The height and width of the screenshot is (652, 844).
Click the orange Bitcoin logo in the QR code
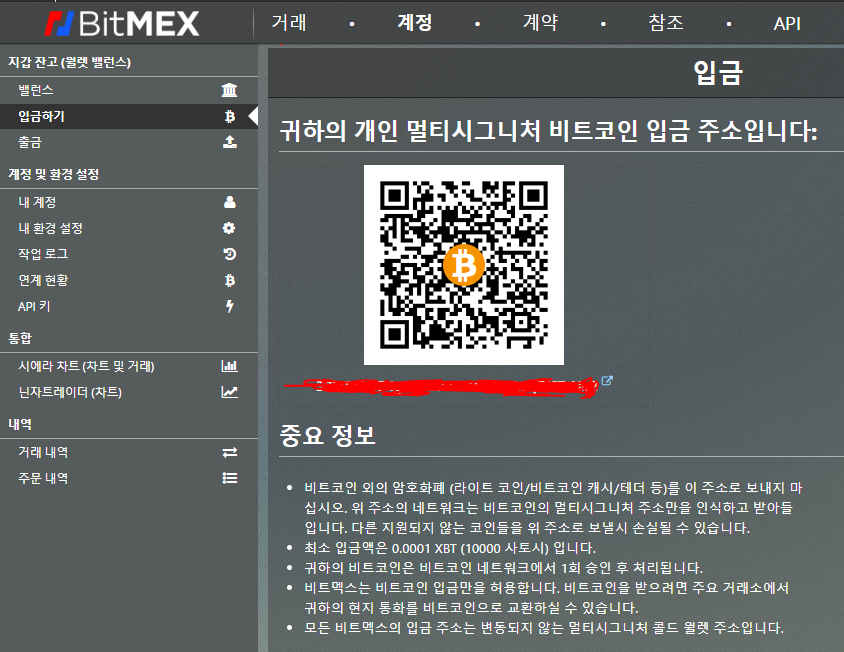(464, 265)
